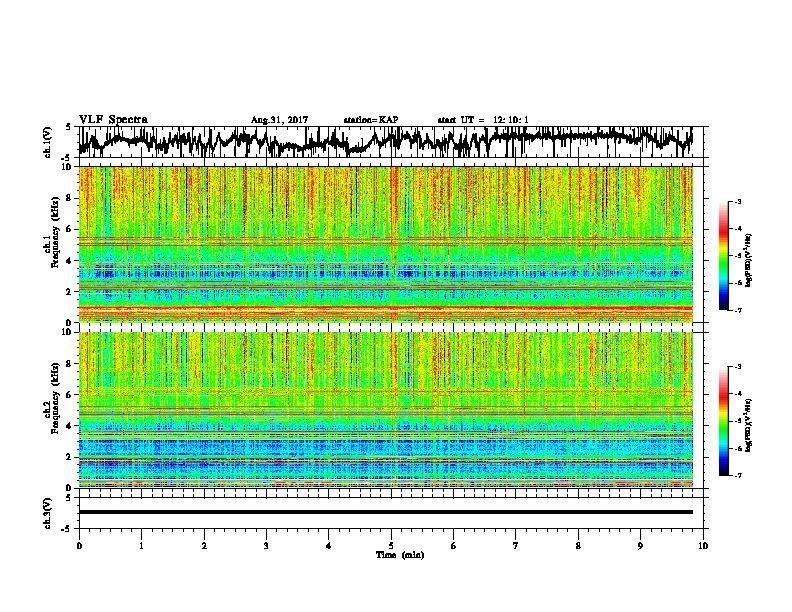
Task: Click time-axis tick label "7"
Action: click(516, 546)
